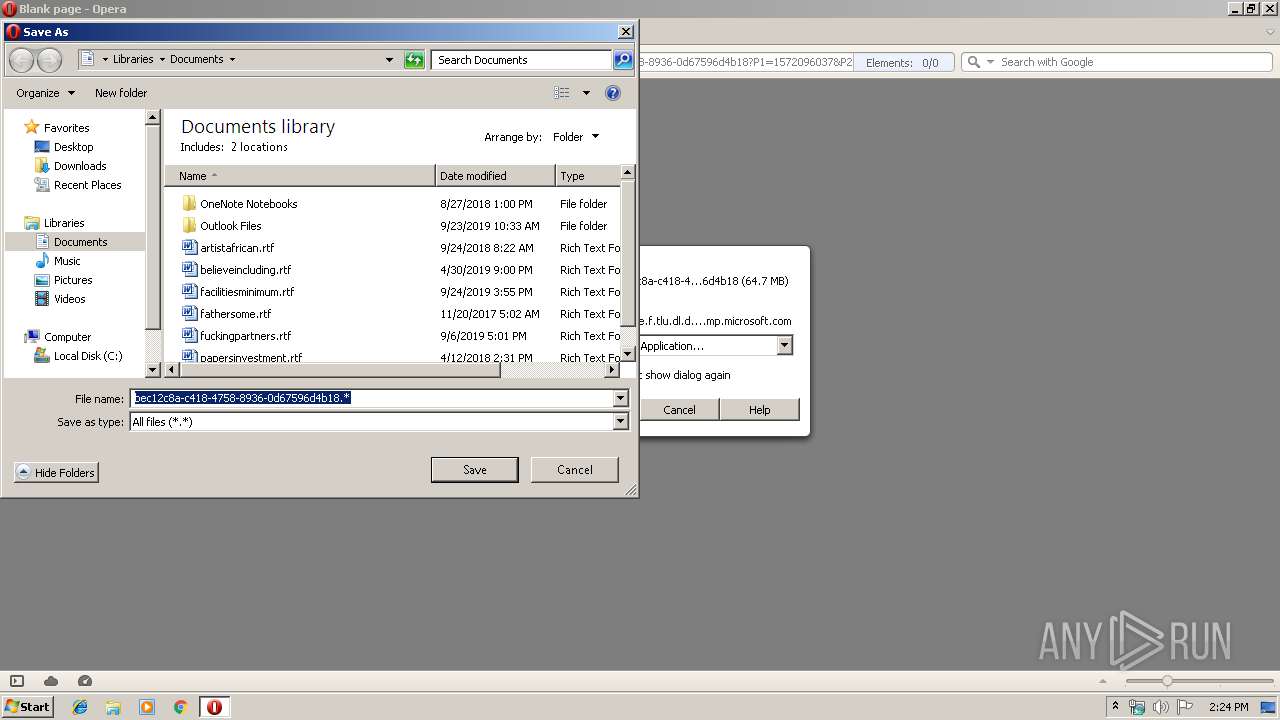Sort files by the Type column header

(x=588, y=176)
